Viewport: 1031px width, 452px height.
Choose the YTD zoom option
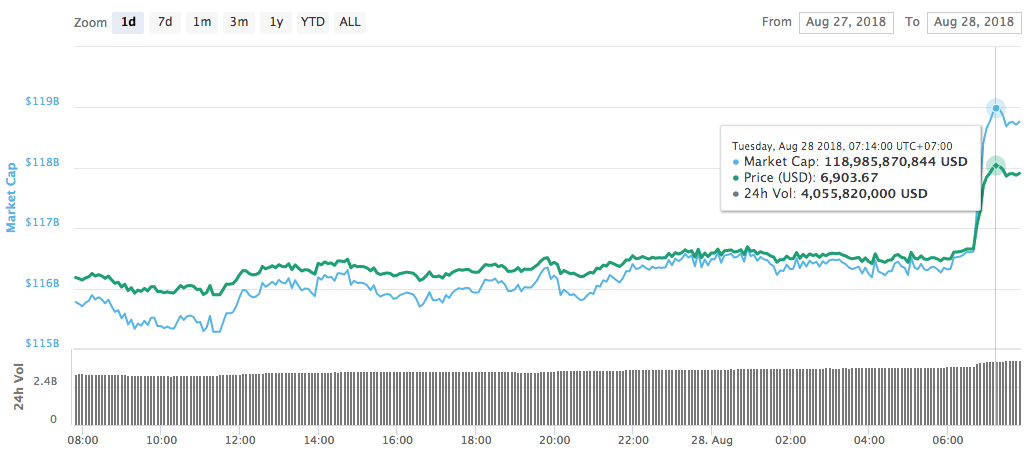click(x=313, y=22)
